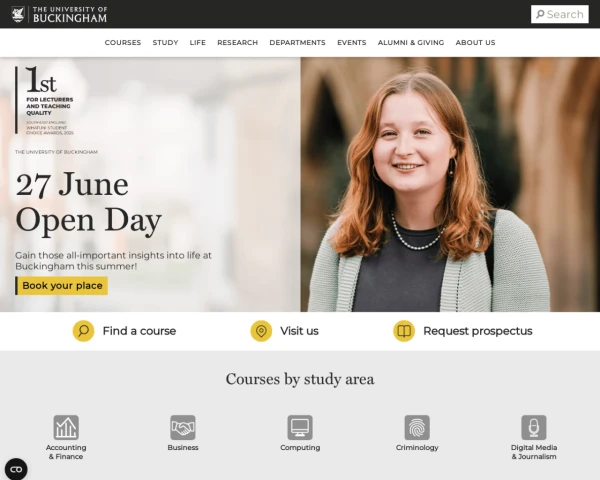Screen dimensions: 600x480
Task: Click the 1st for lecturers award badge
Action: coord(45,100)
